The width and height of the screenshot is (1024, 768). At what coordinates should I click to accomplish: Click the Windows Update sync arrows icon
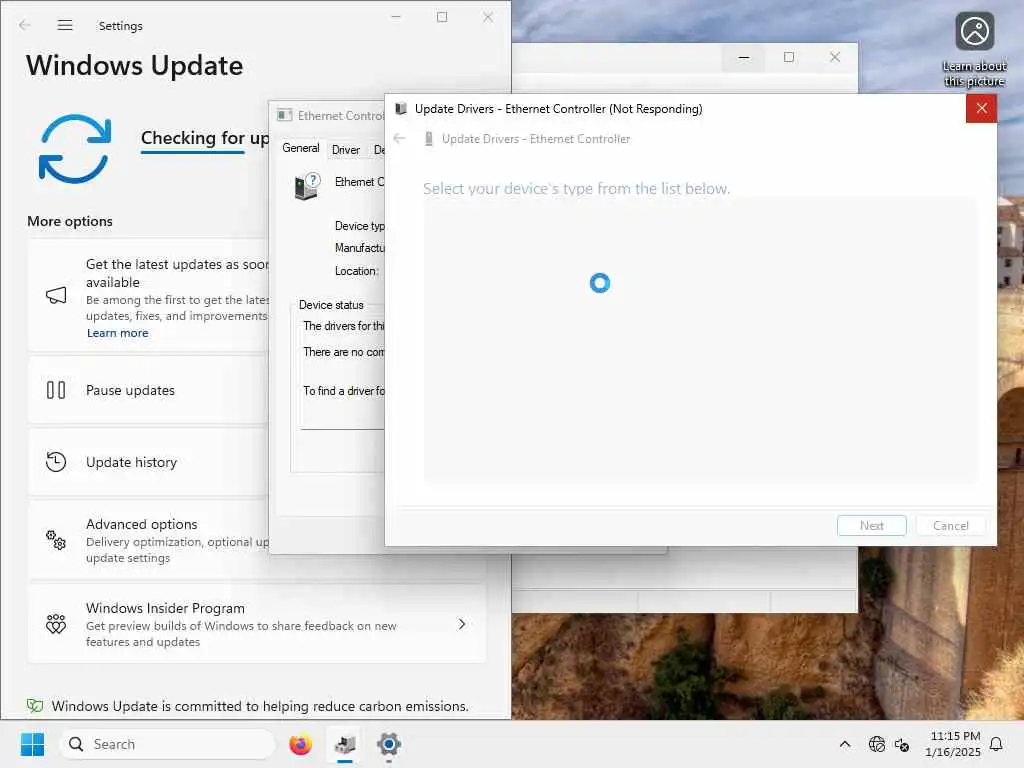click(x=74, y=149)
